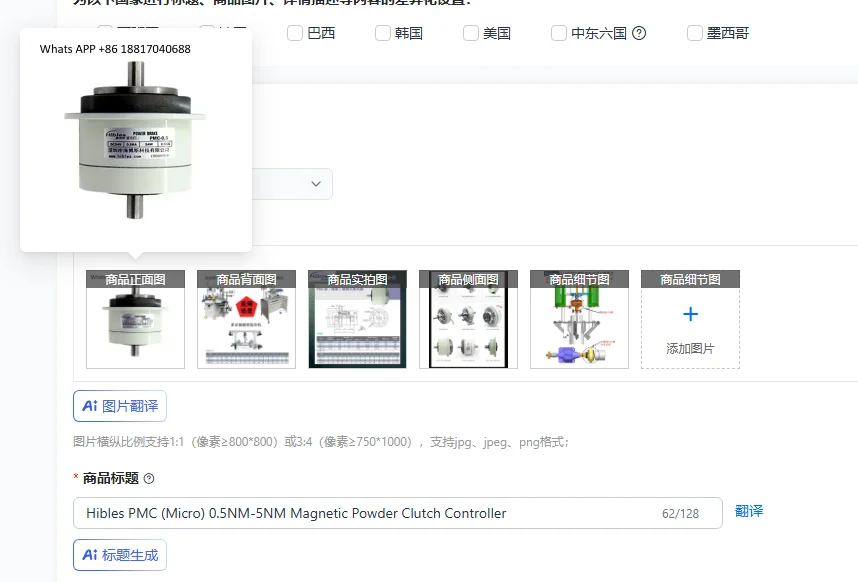The width and height of the screenshot is (858, 582).
Task: Click the plus icon in the empty 商品细节图 slot
Action: (690, 314)
